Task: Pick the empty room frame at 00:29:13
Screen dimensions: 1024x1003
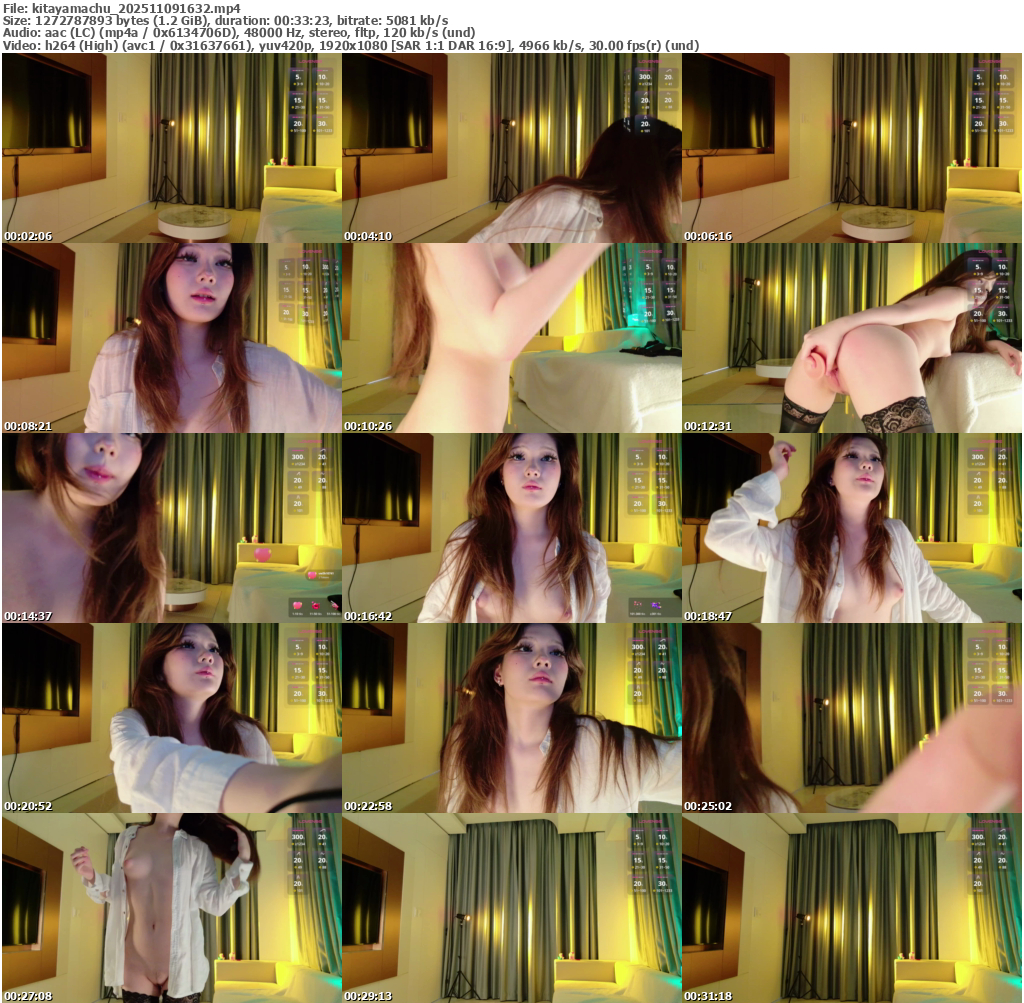Action: point(512,908)
